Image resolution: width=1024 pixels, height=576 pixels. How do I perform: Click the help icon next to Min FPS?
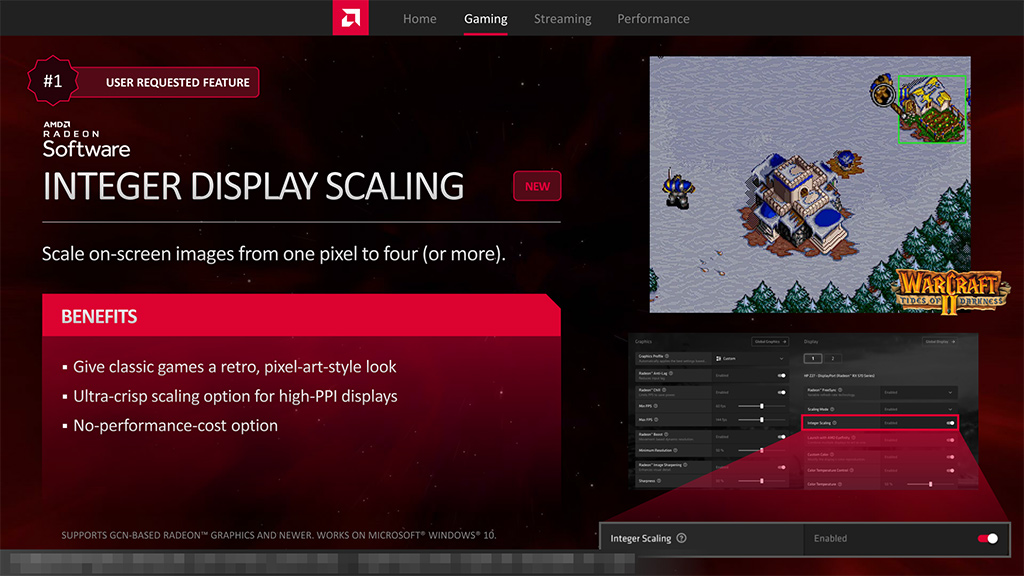[x=656, y=406]
